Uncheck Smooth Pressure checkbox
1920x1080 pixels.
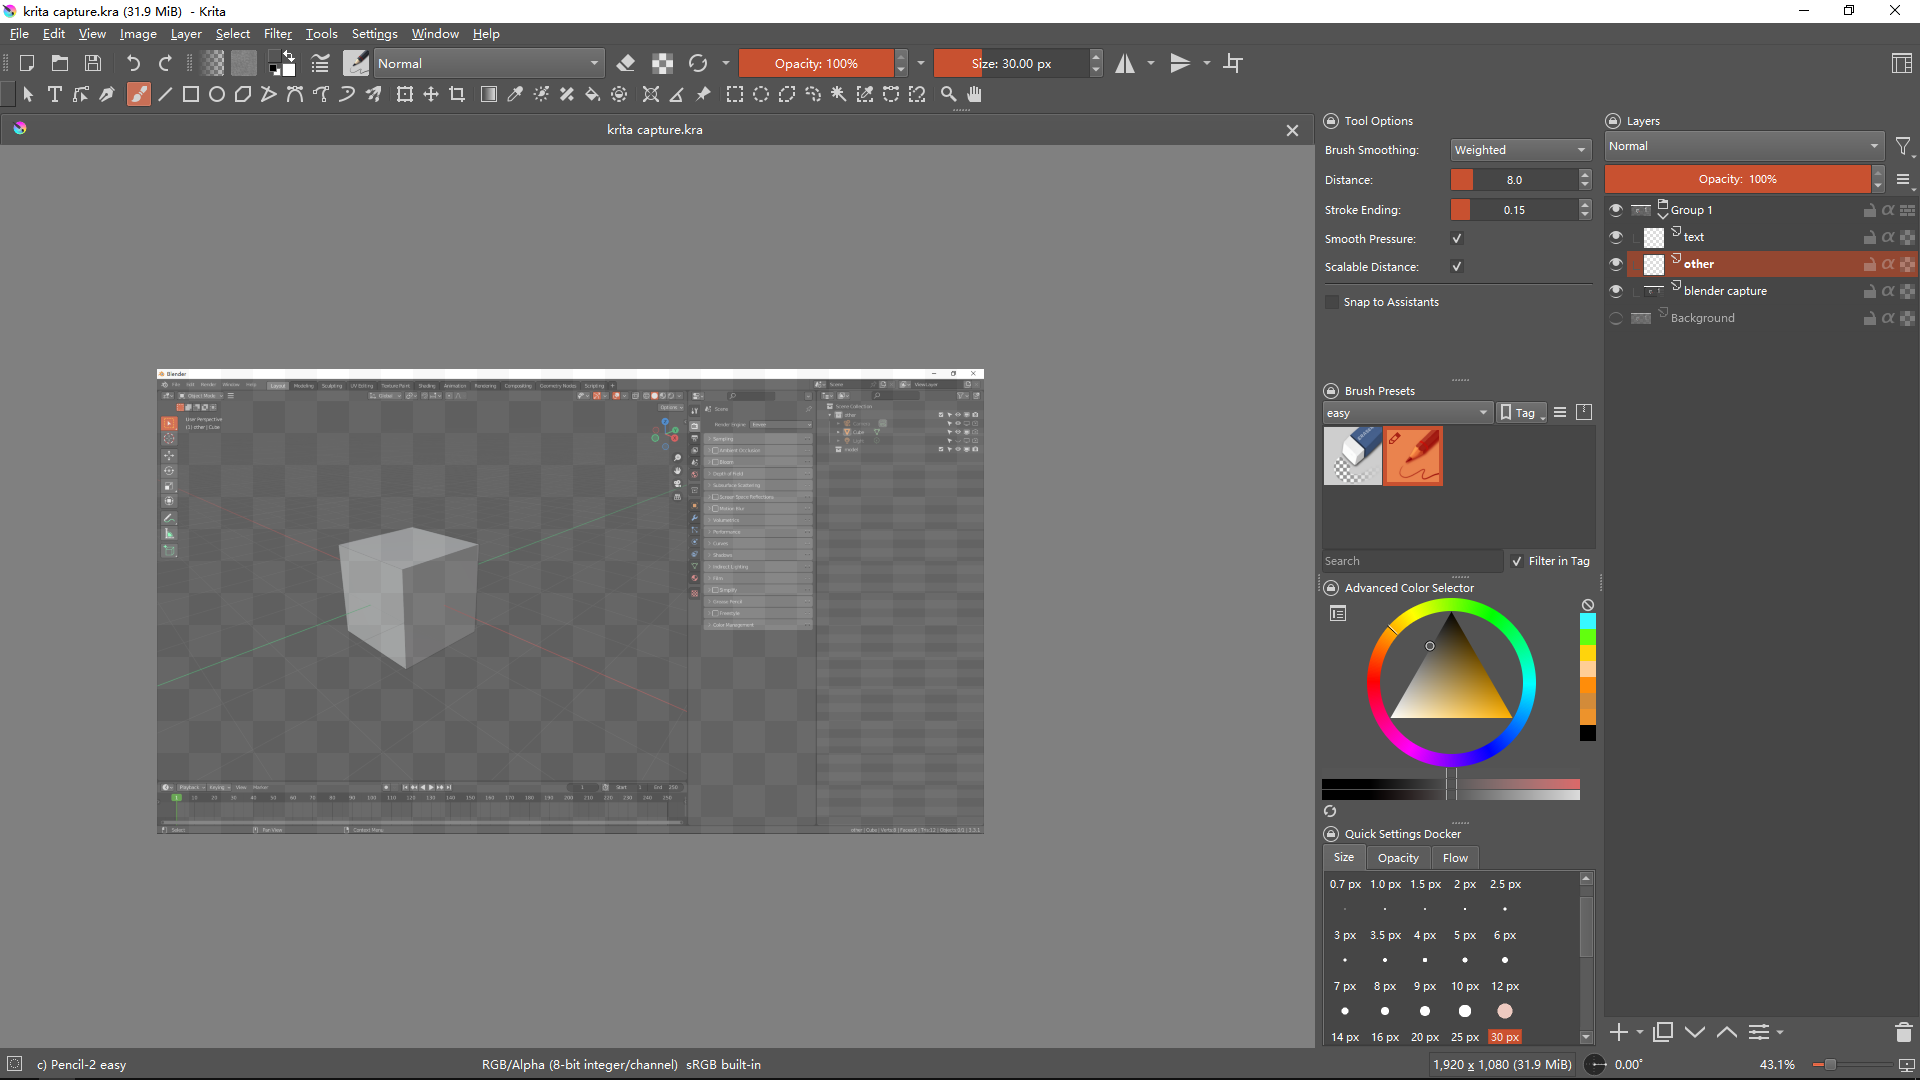pos(1457,239)
